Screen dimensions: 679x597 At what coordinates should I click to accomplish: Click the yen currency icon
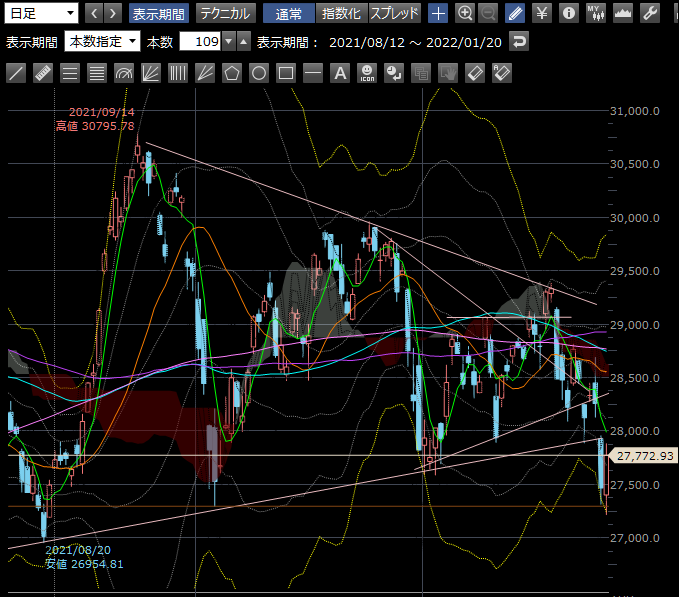[541, 13]
